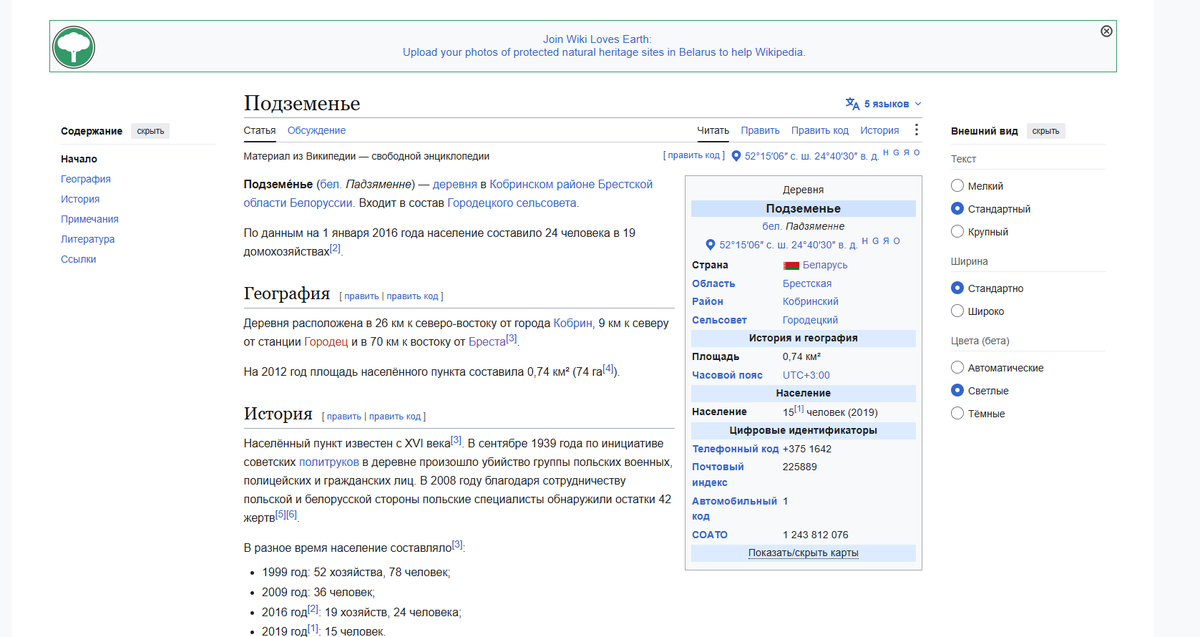Screen dimensions: 1200x637
Task: Open the Бреста link
Action: [486, 342]
